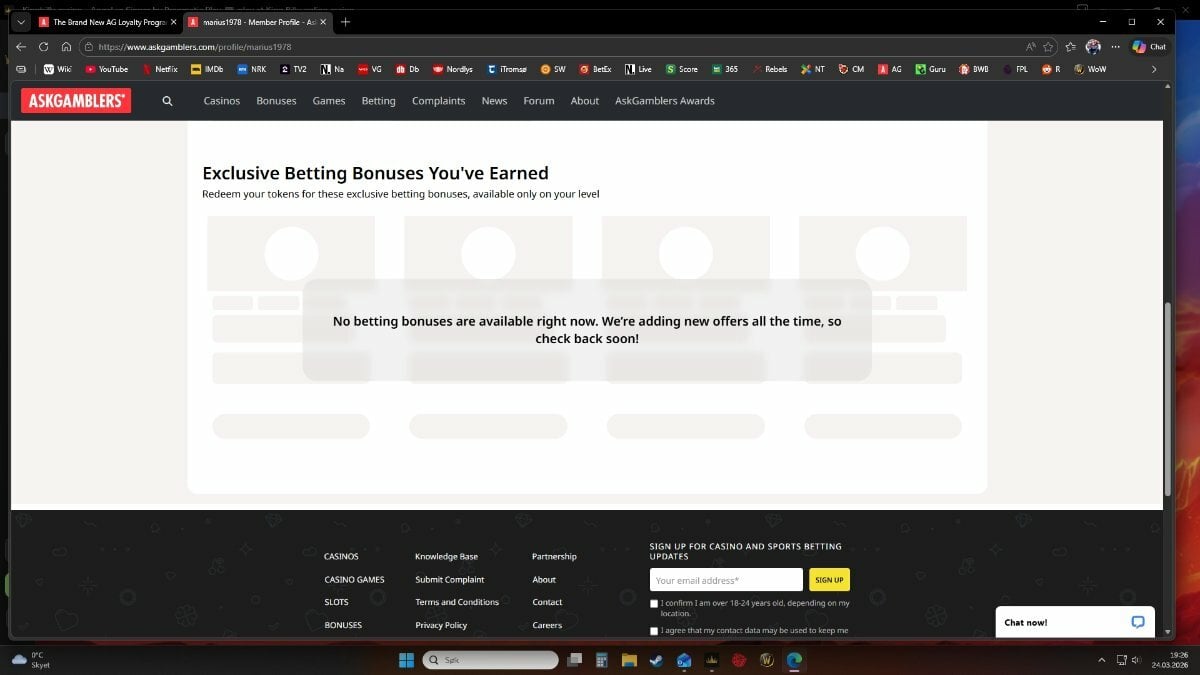The image size is (1200, 675).
Task: Click the AskGamblers logo
Action: 76,101
